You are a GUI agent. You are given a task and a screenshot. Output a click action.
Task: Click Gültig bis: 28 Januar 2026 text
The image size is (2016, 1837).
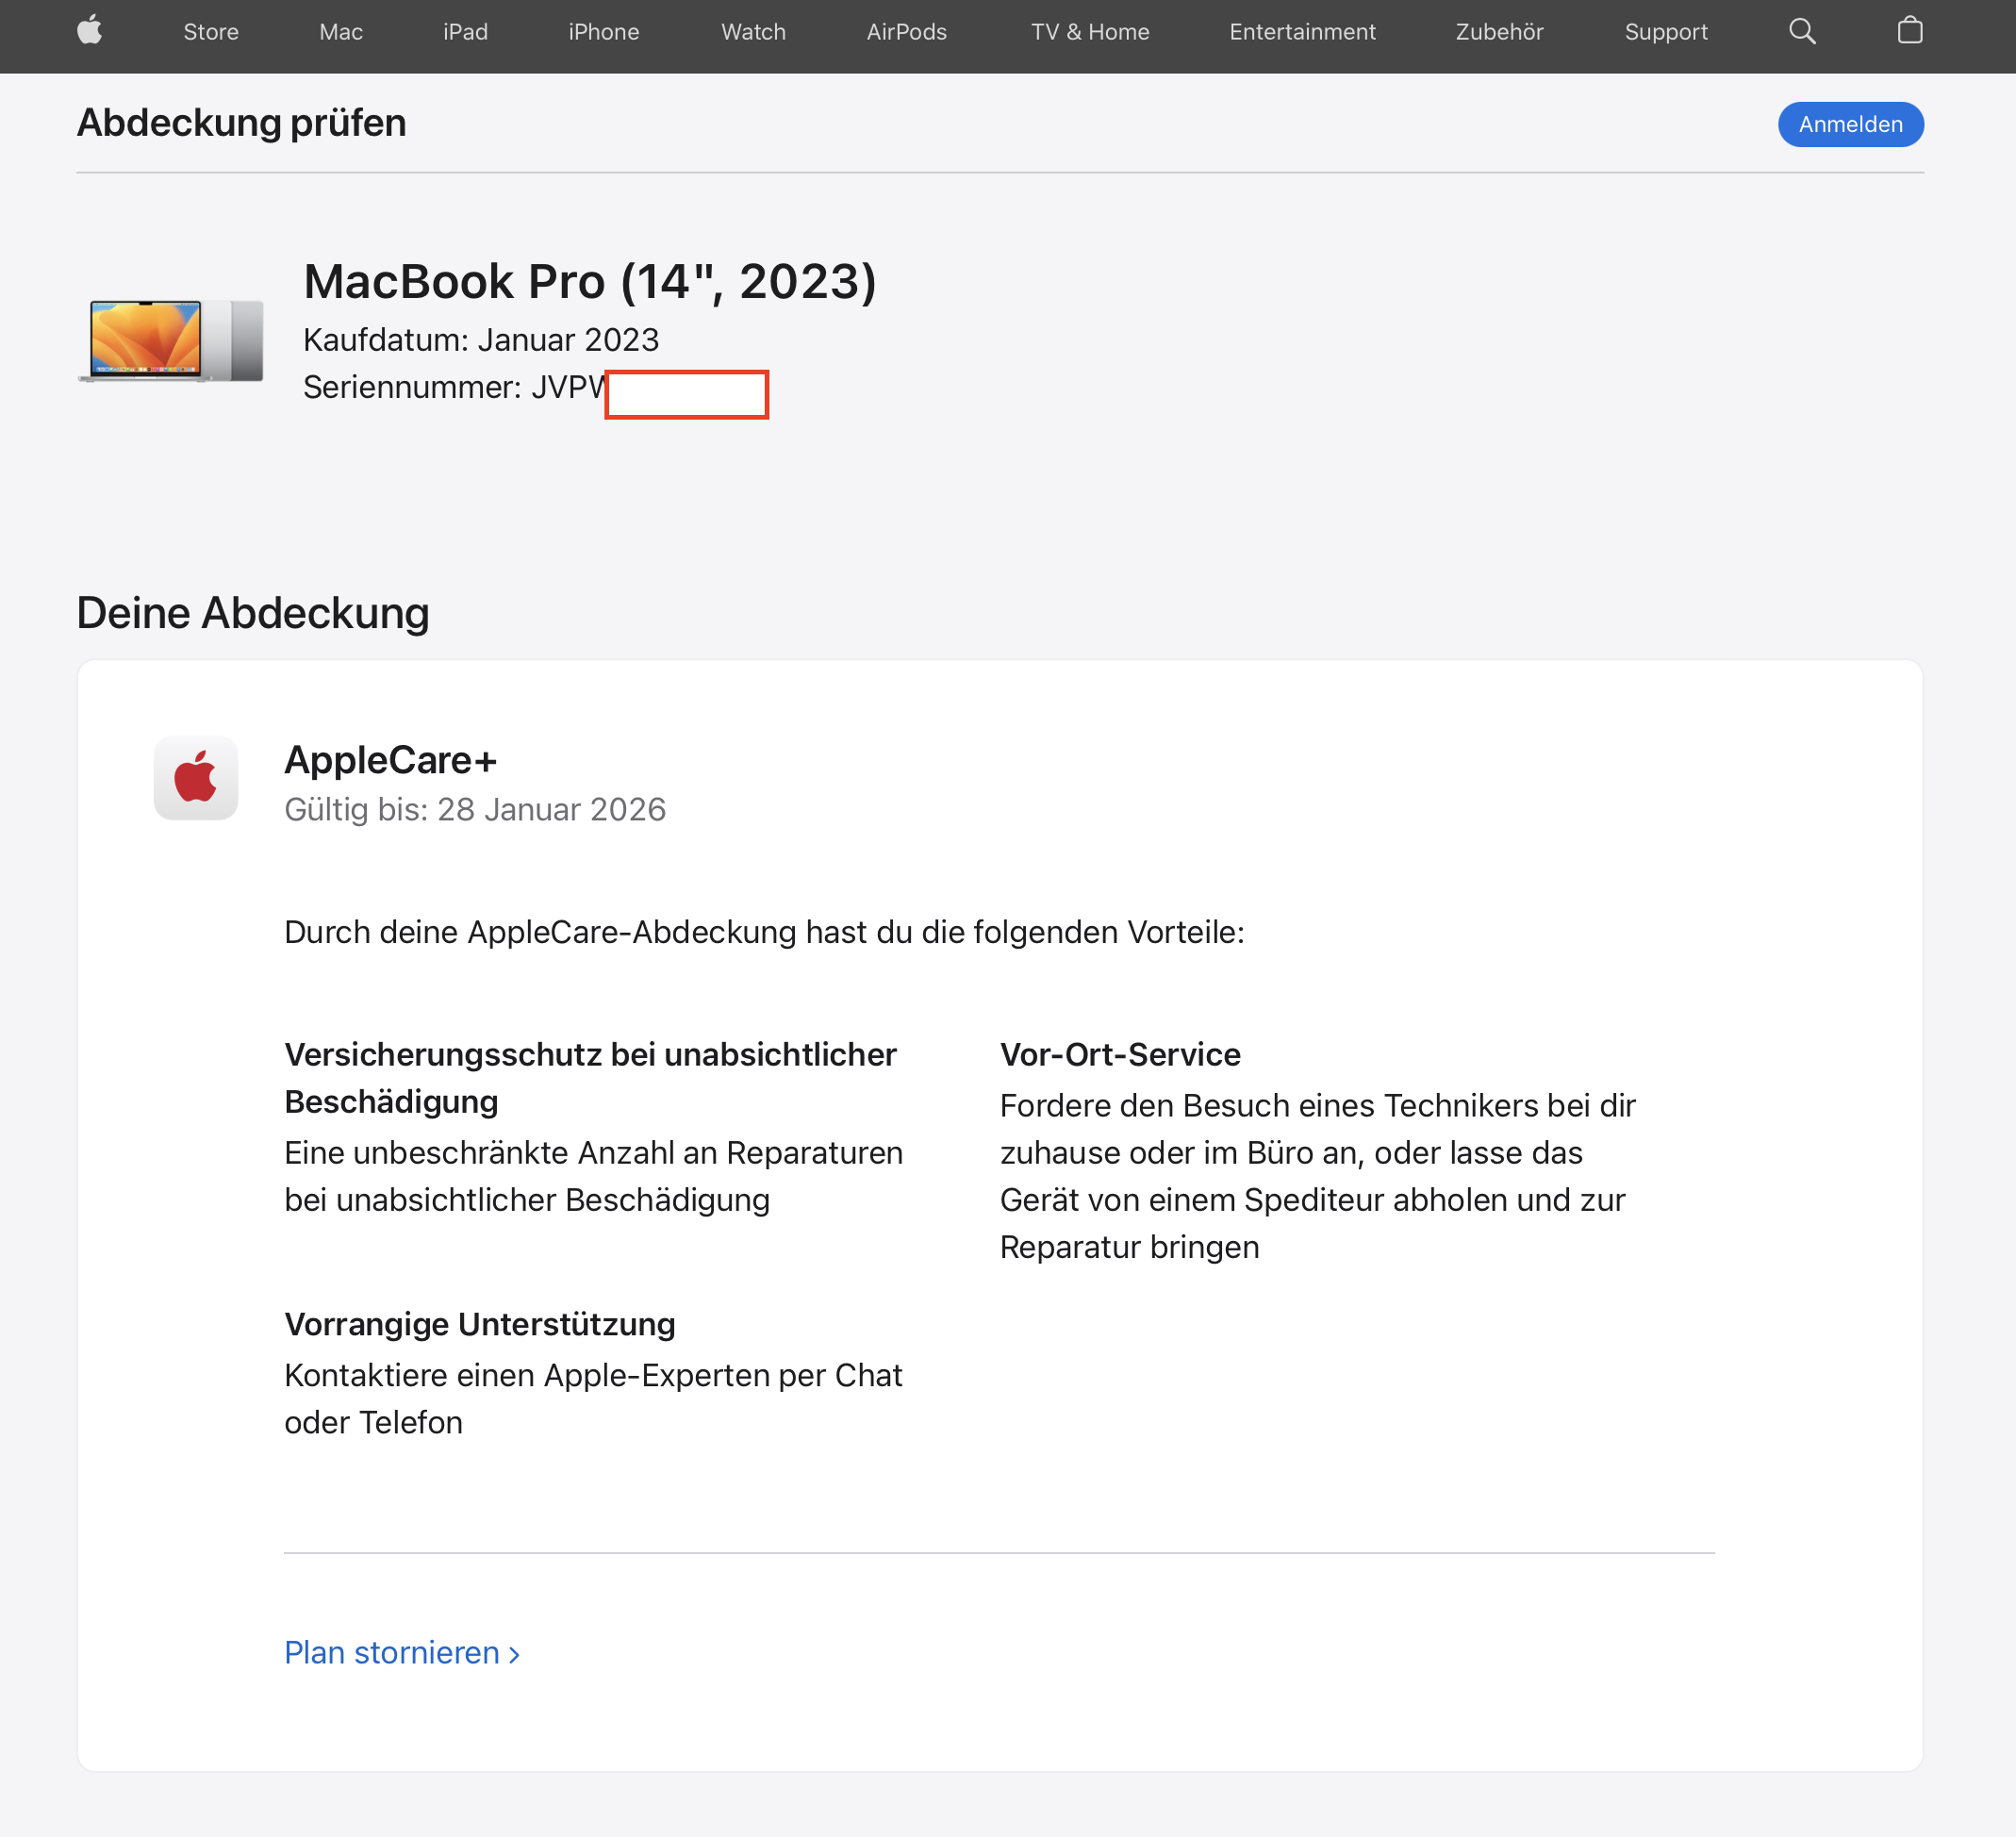pos(475,809)
